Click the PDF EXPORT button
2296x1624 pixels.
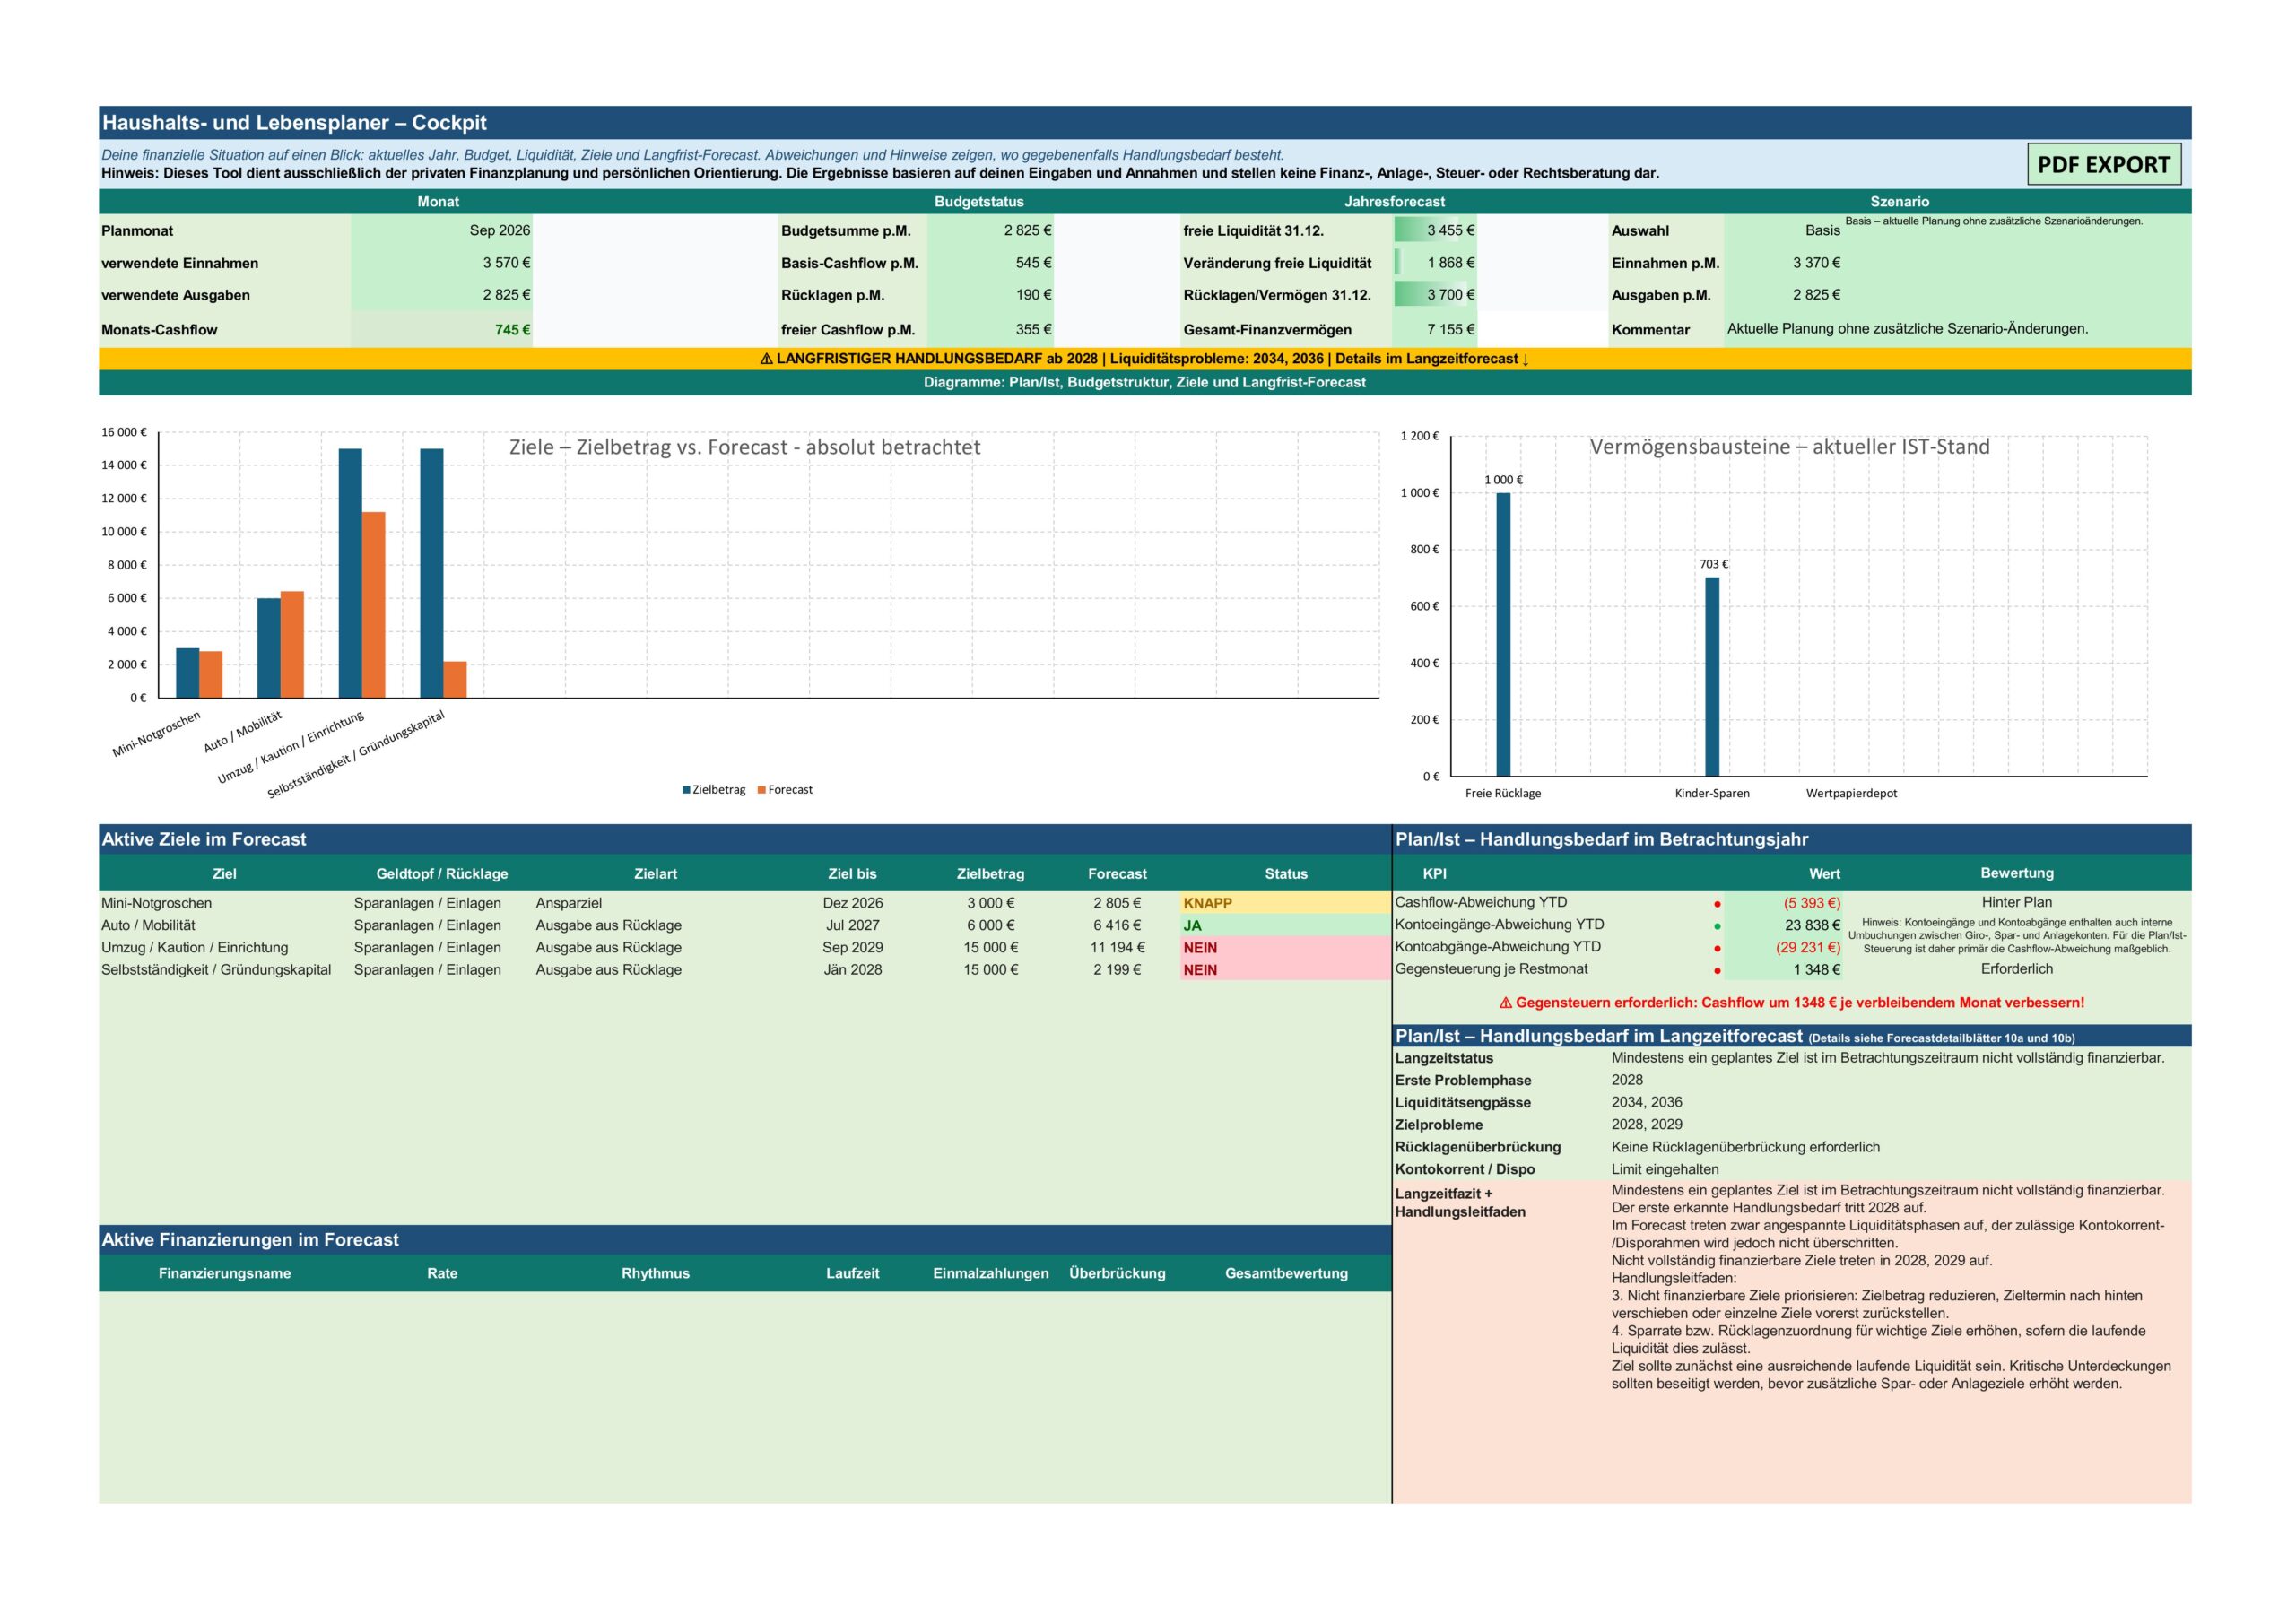point(2104,165)
